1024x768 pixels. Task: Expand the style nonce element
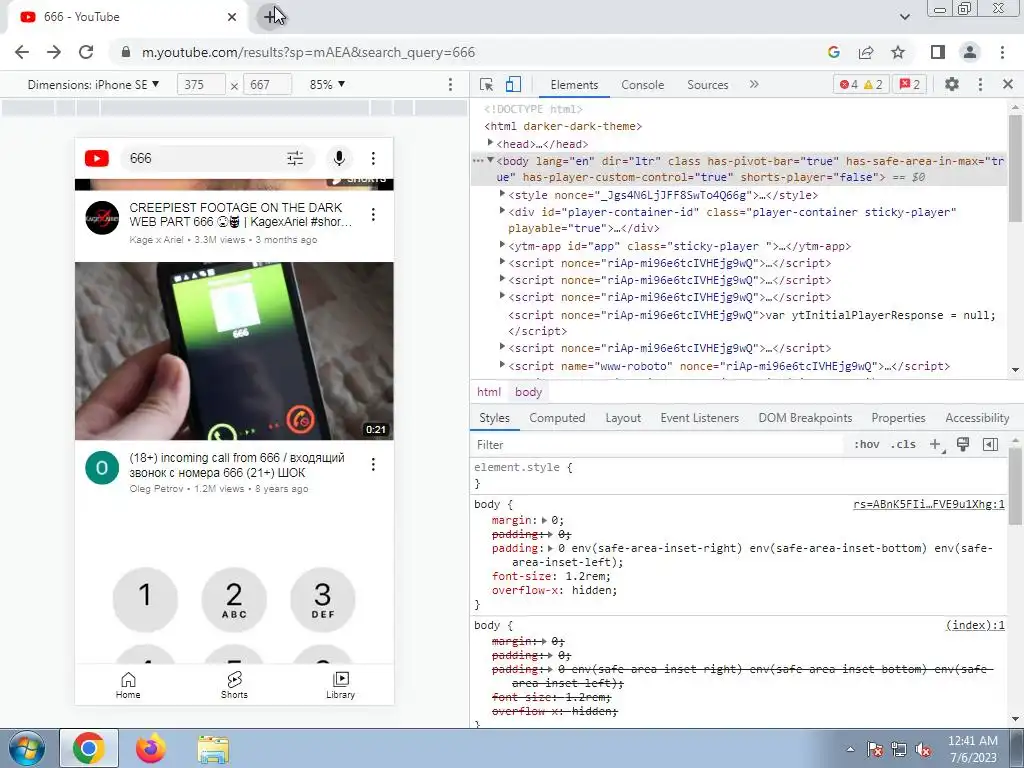click(502, 194)
